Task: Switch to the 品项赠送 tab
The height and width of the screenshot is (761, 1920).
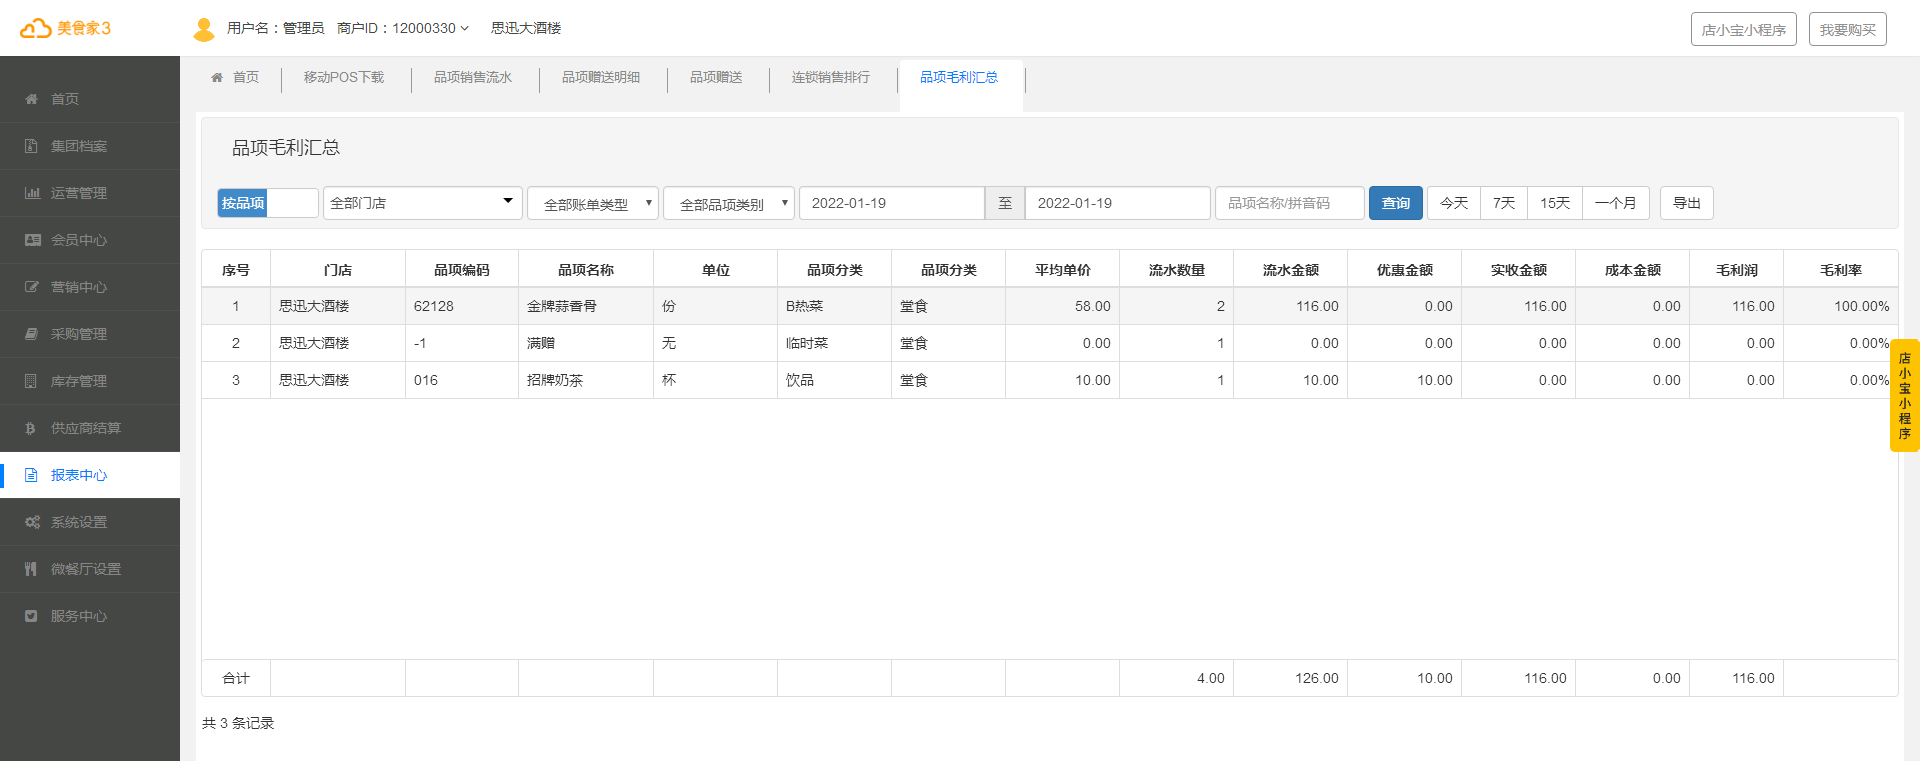Action: (x=716, y=77)
